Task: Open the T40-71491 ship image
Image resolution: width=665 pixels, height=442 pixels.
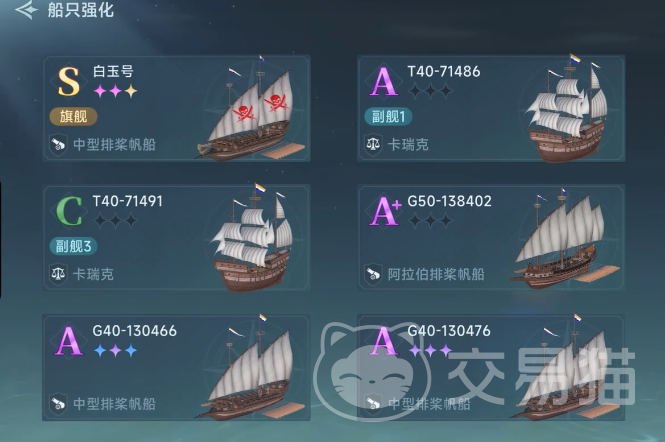Action: pos(252,240)
